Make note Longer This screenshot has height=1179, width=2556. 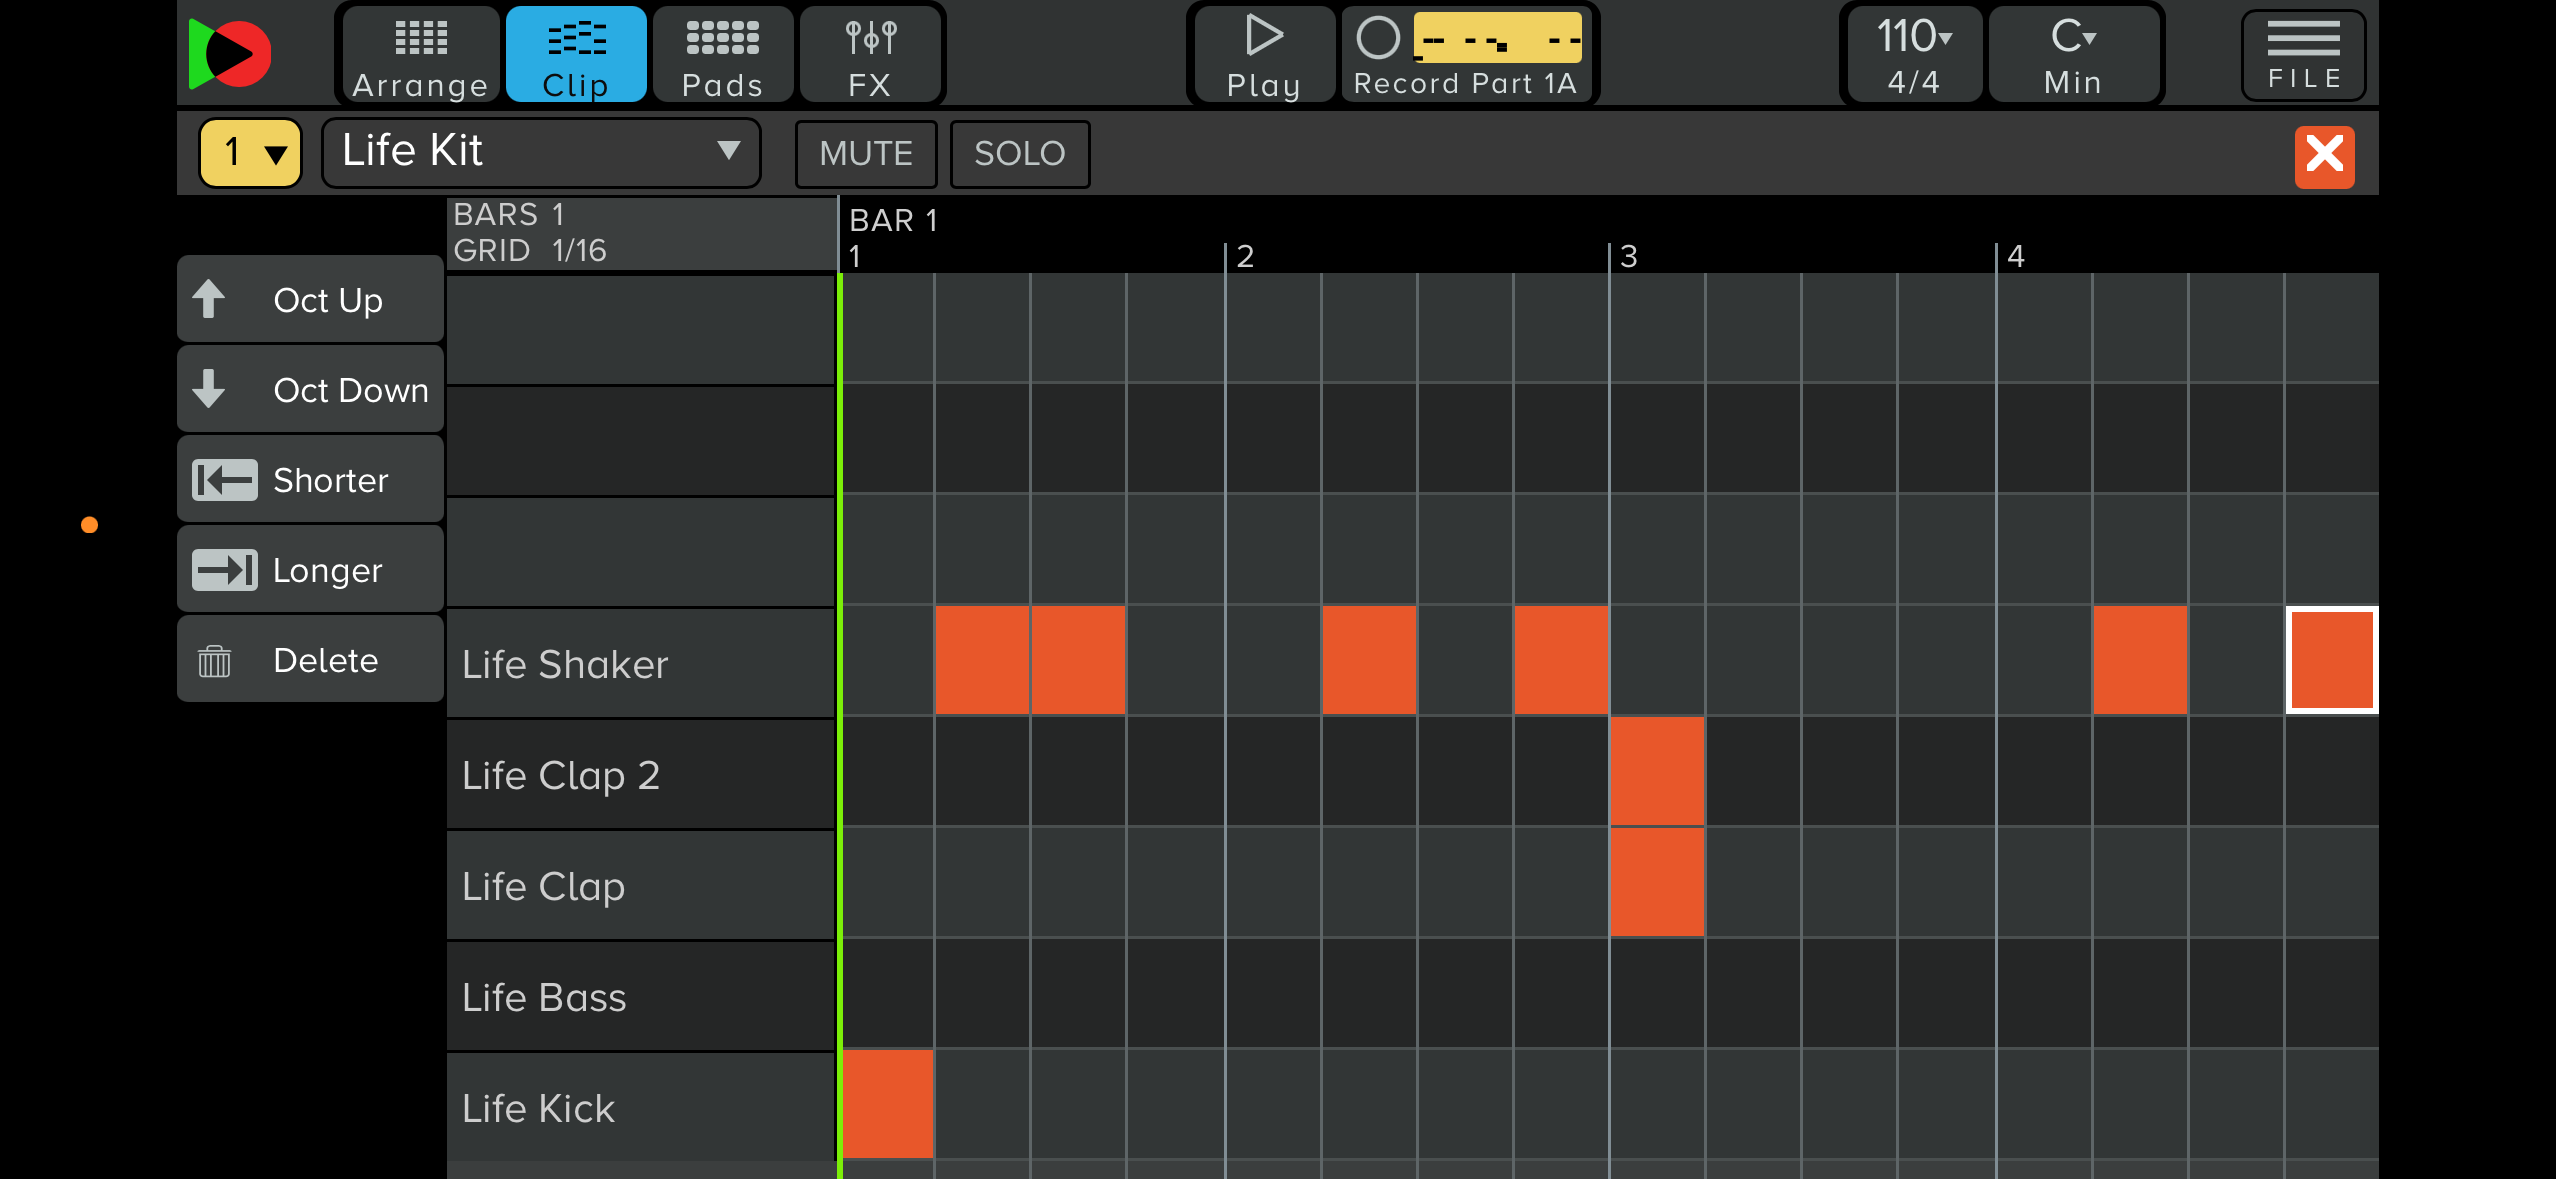pos(311,569)
